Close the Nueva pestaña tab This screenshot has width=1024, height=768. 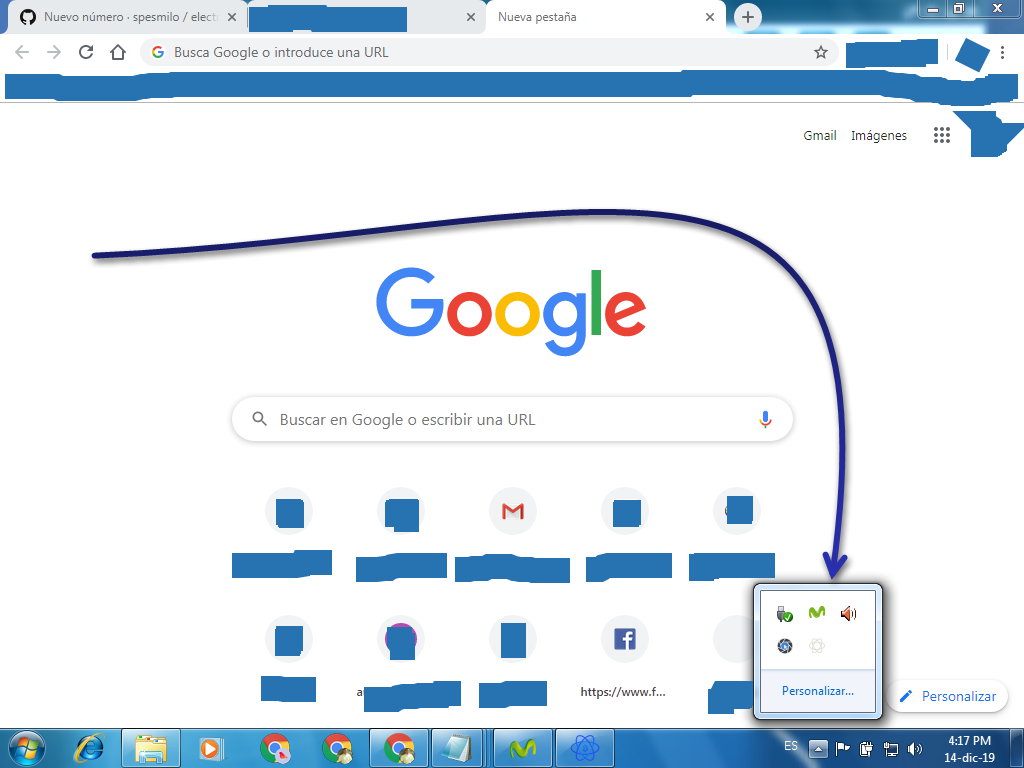pos(710,18)
